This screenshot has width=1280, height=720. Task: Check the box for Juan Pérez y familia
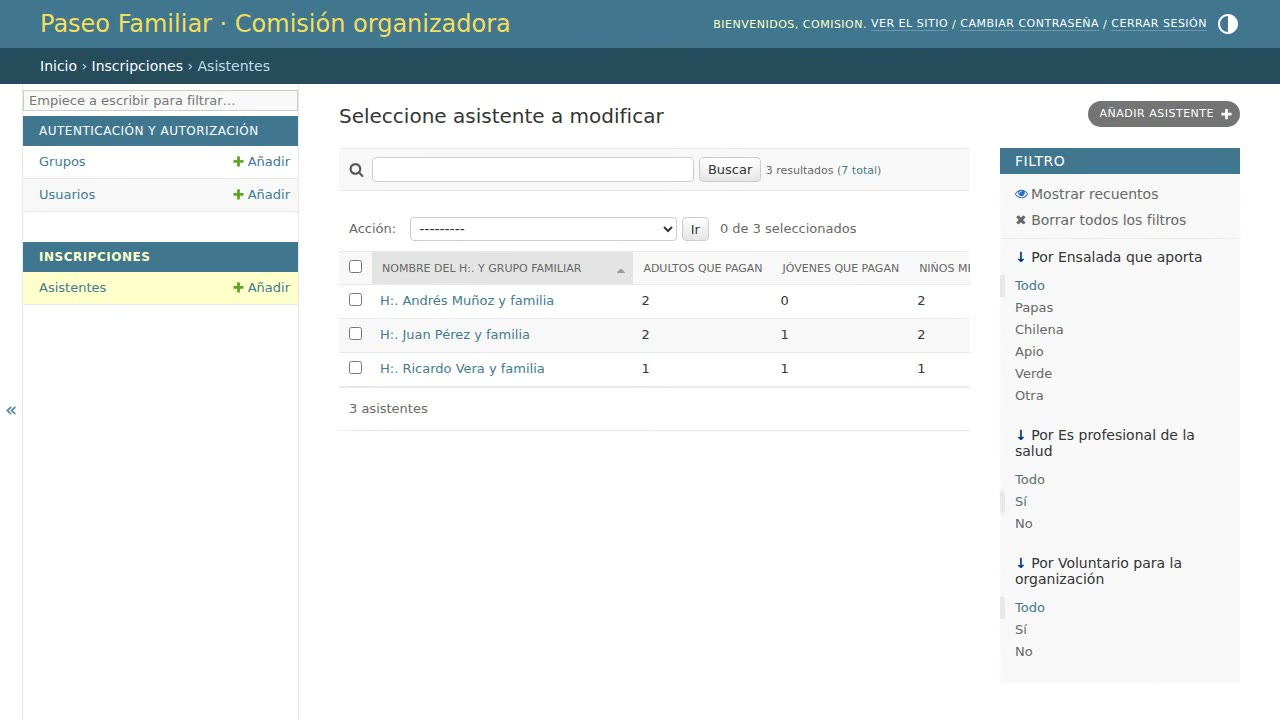coord(355,334)
